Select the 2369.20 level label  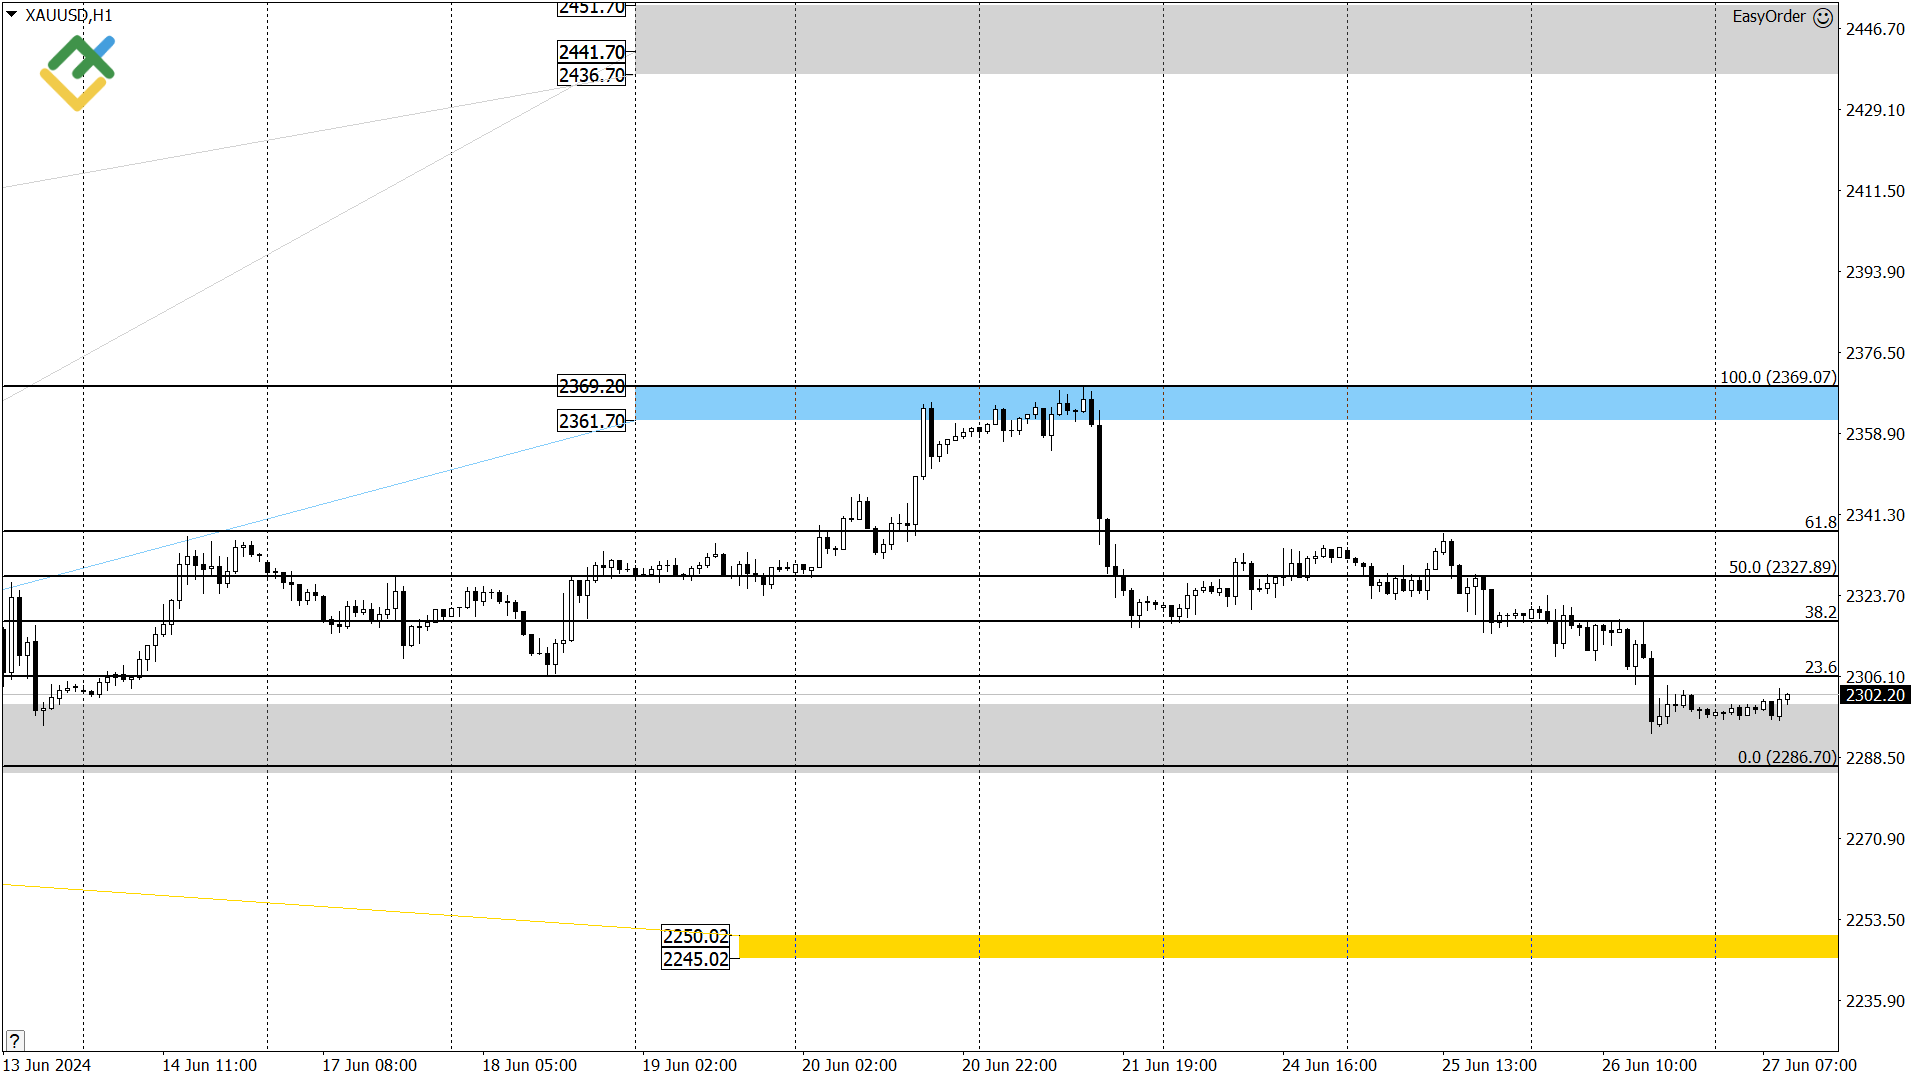[x=592, y=386]
